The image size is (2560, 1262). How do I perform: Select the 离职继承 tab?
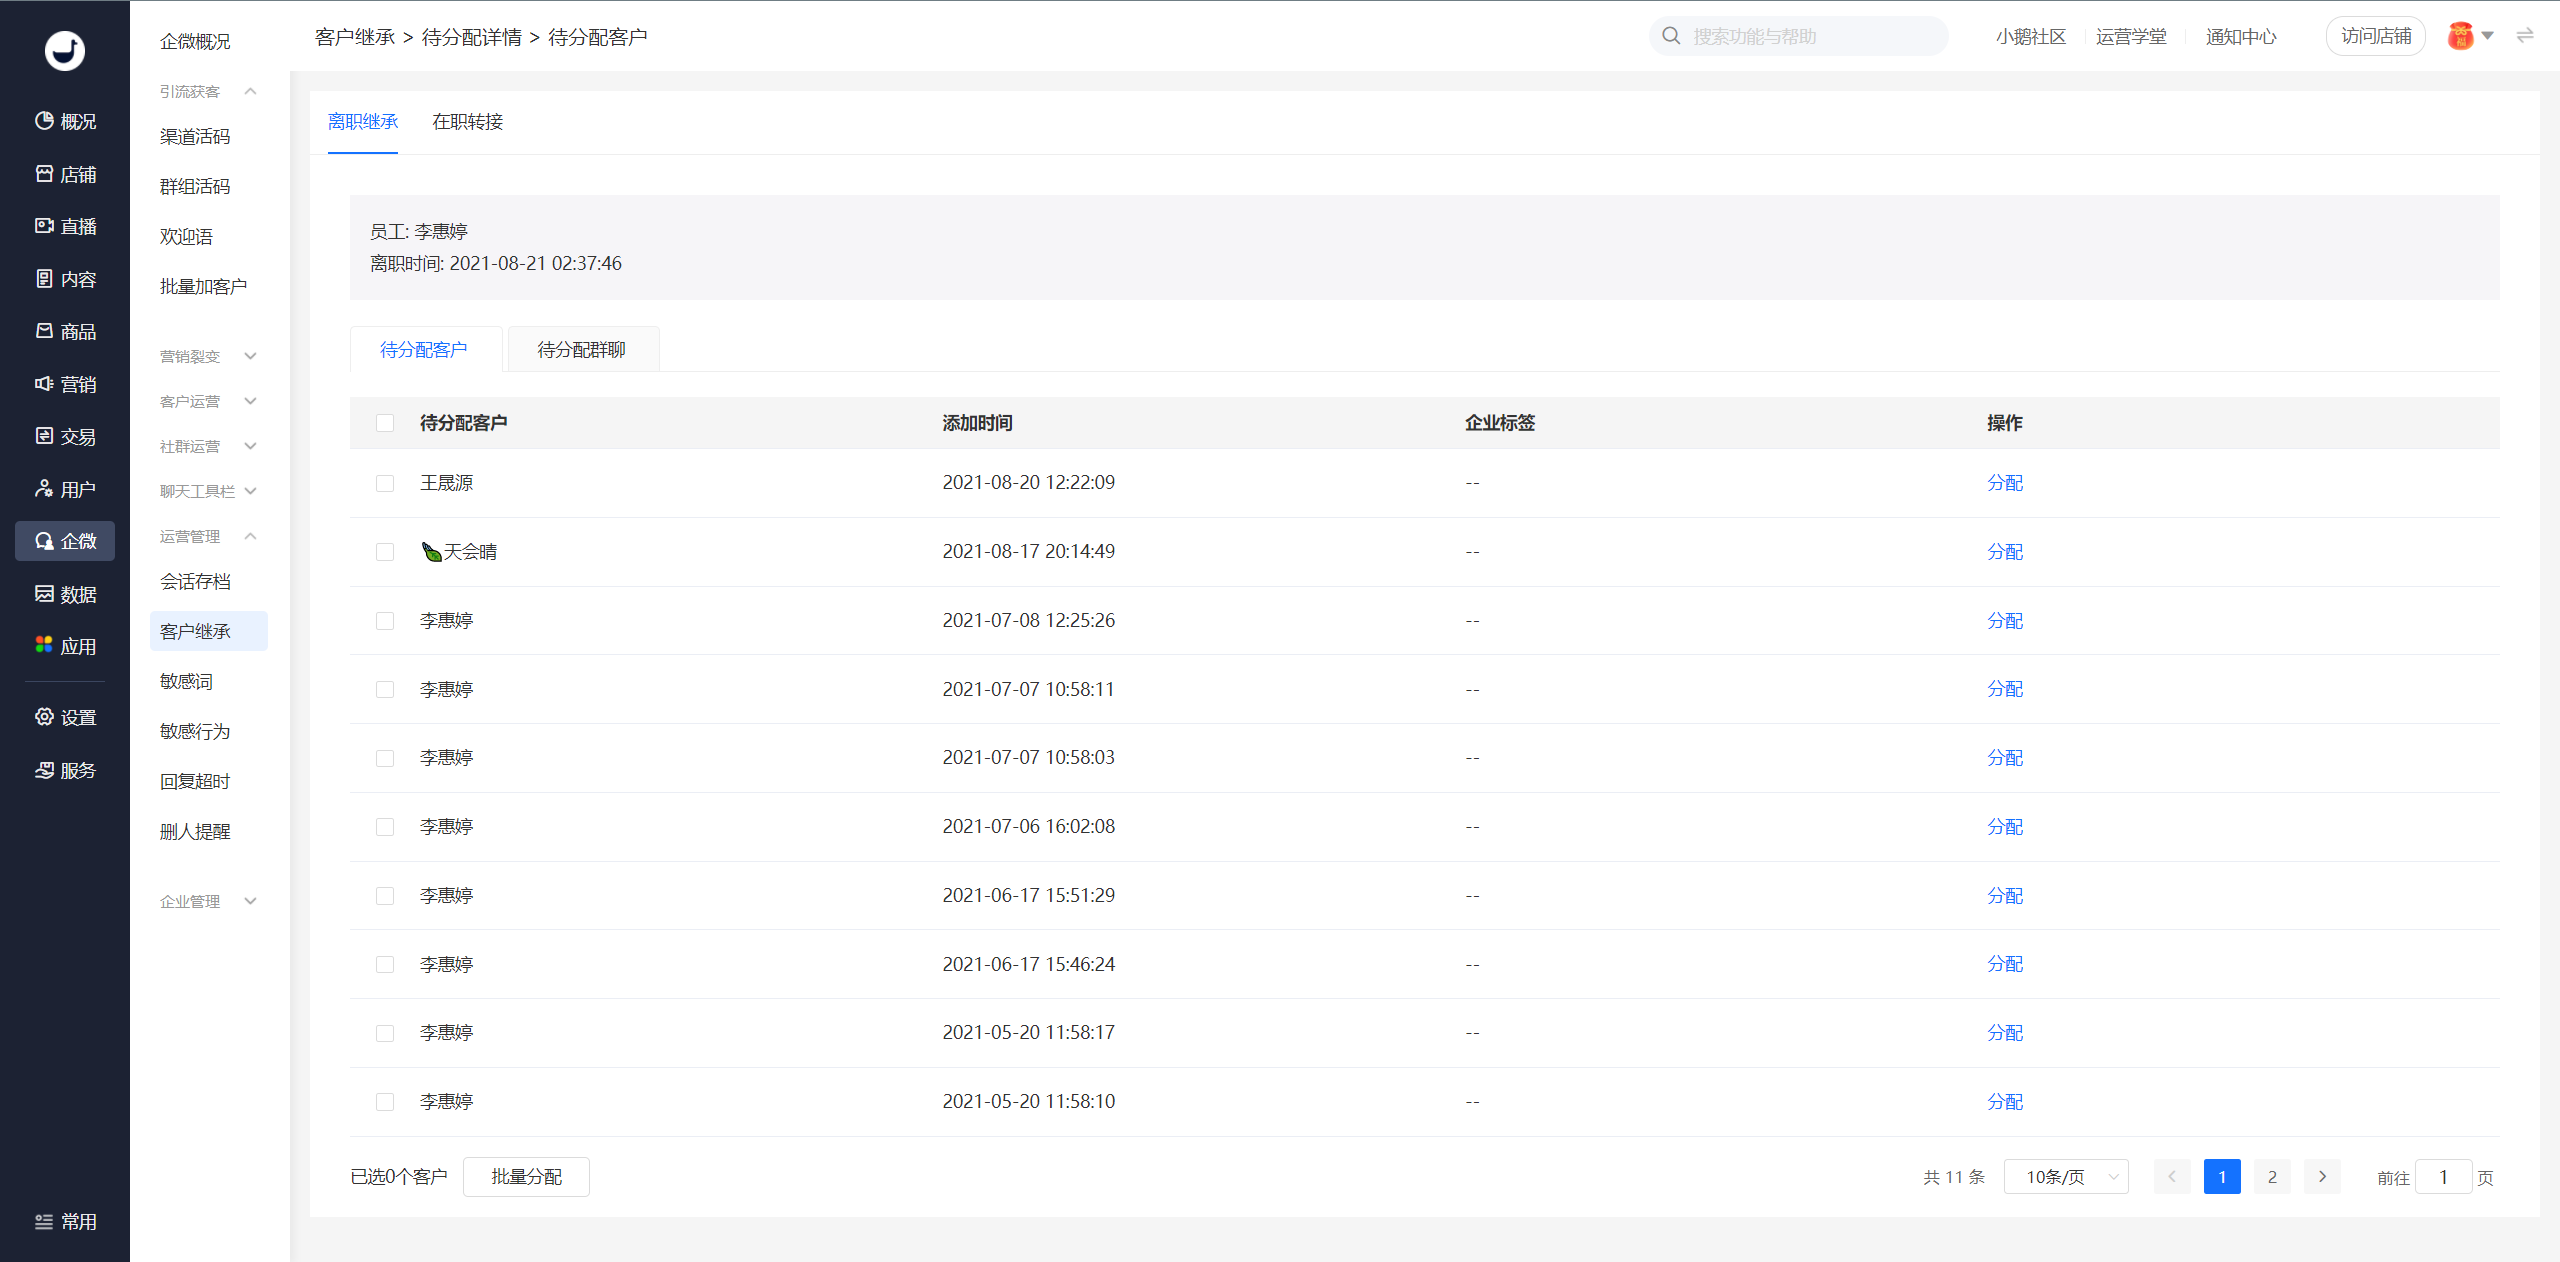363,122
